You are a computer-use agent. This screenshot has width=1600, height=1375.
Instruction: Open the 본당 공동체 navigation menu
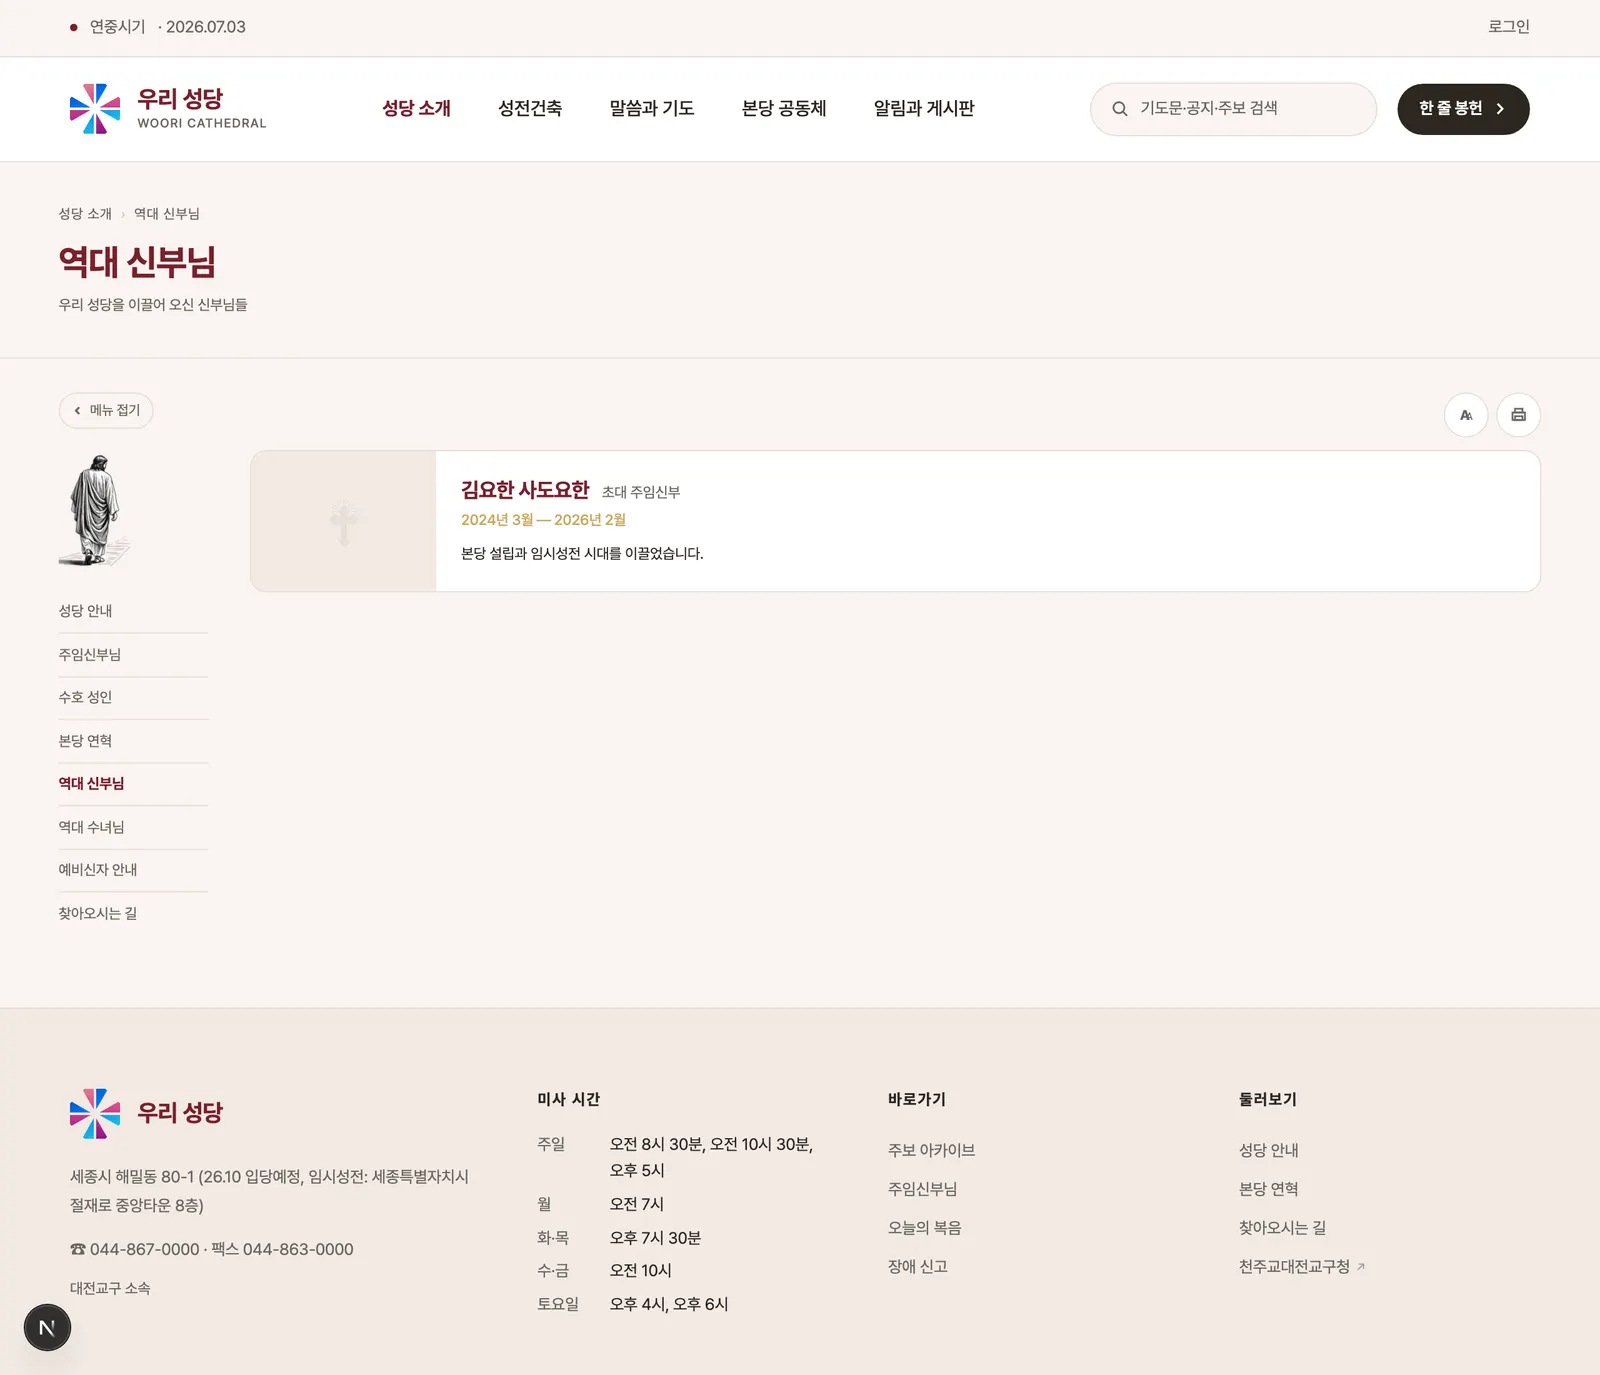click(x=784, y=108)
